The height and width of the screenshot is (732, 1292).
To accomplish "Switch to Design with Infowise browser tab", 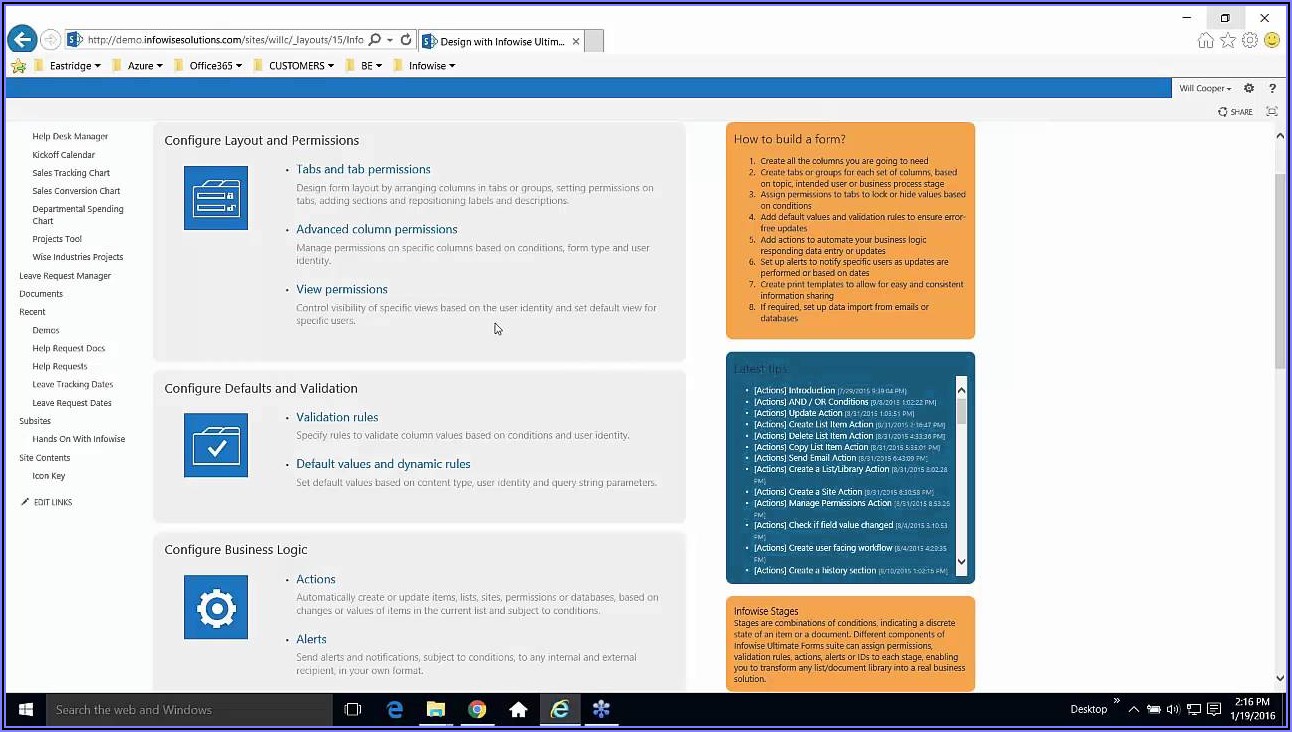I will (500, 41).
